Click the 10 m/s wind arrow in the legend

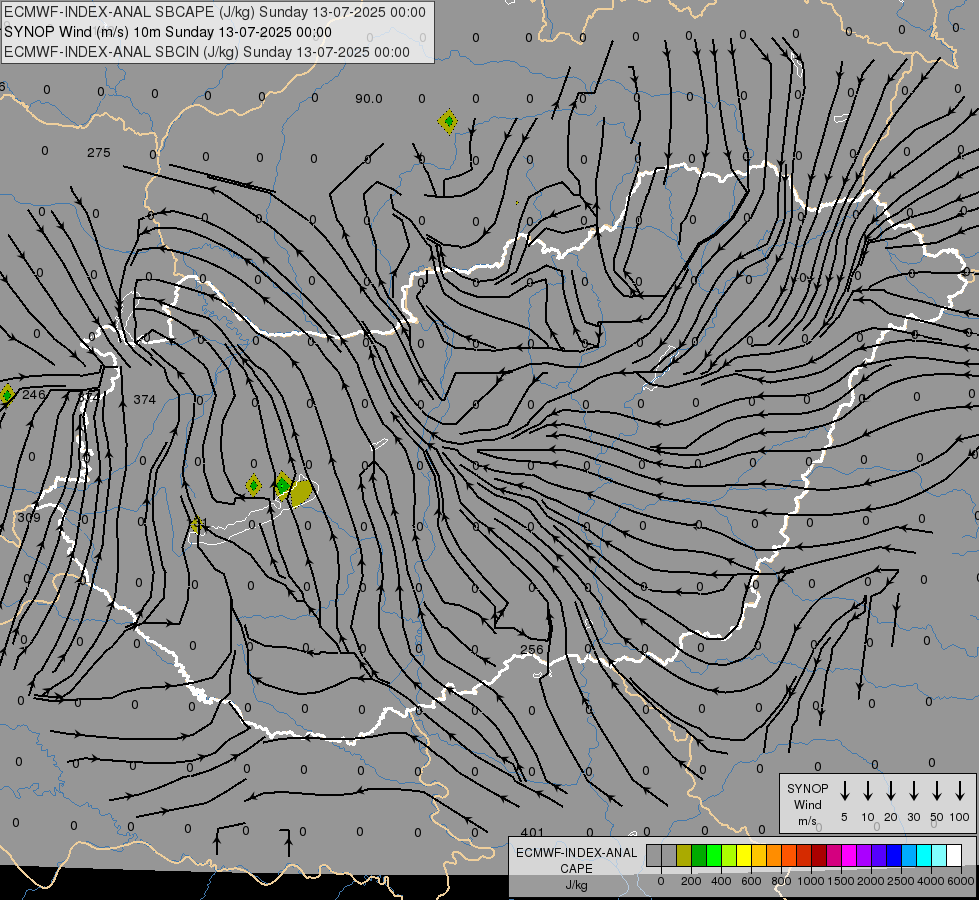click(x=867, y=791)
